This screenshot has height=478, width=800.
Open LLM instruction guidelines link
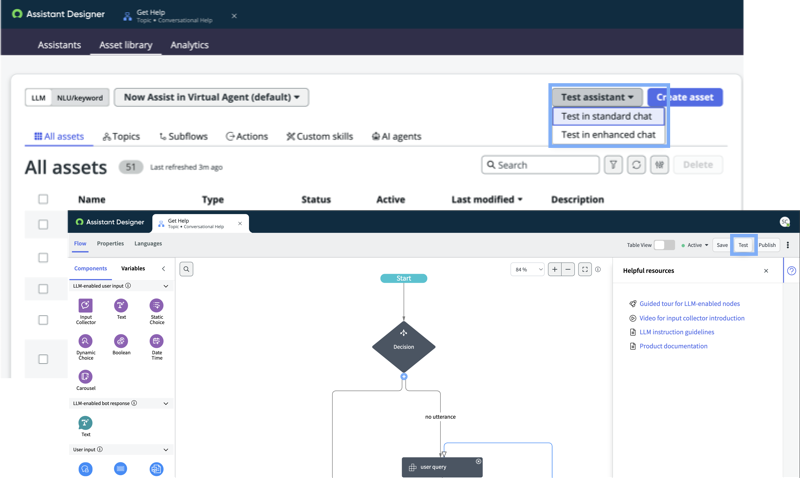coord(677,332)
